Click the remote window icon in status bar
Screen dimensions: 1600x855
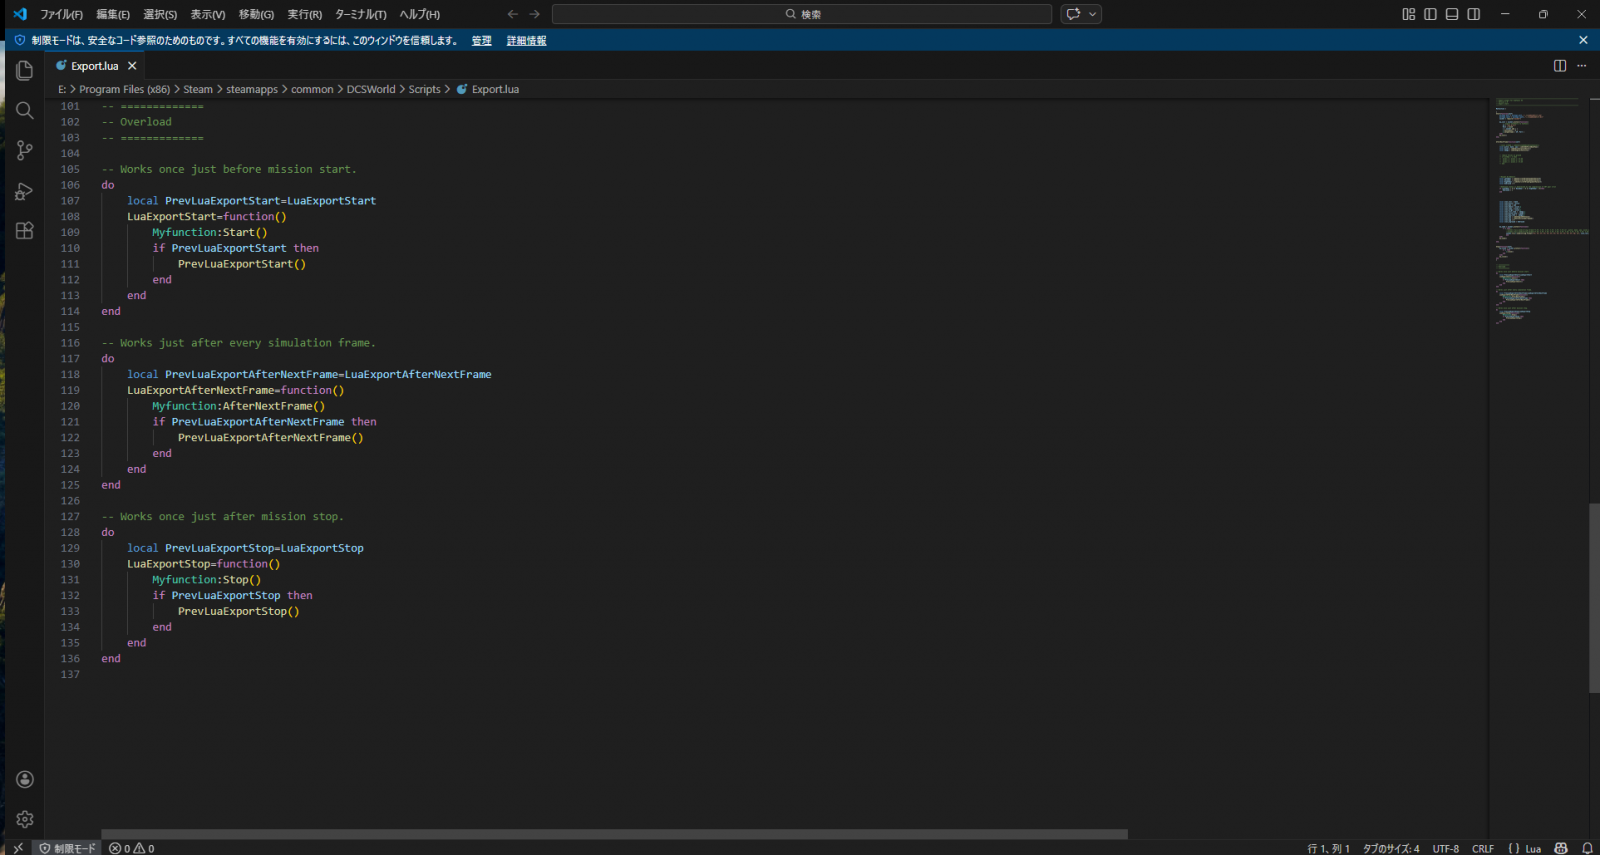pyautogui.click(x=18, y=848)
